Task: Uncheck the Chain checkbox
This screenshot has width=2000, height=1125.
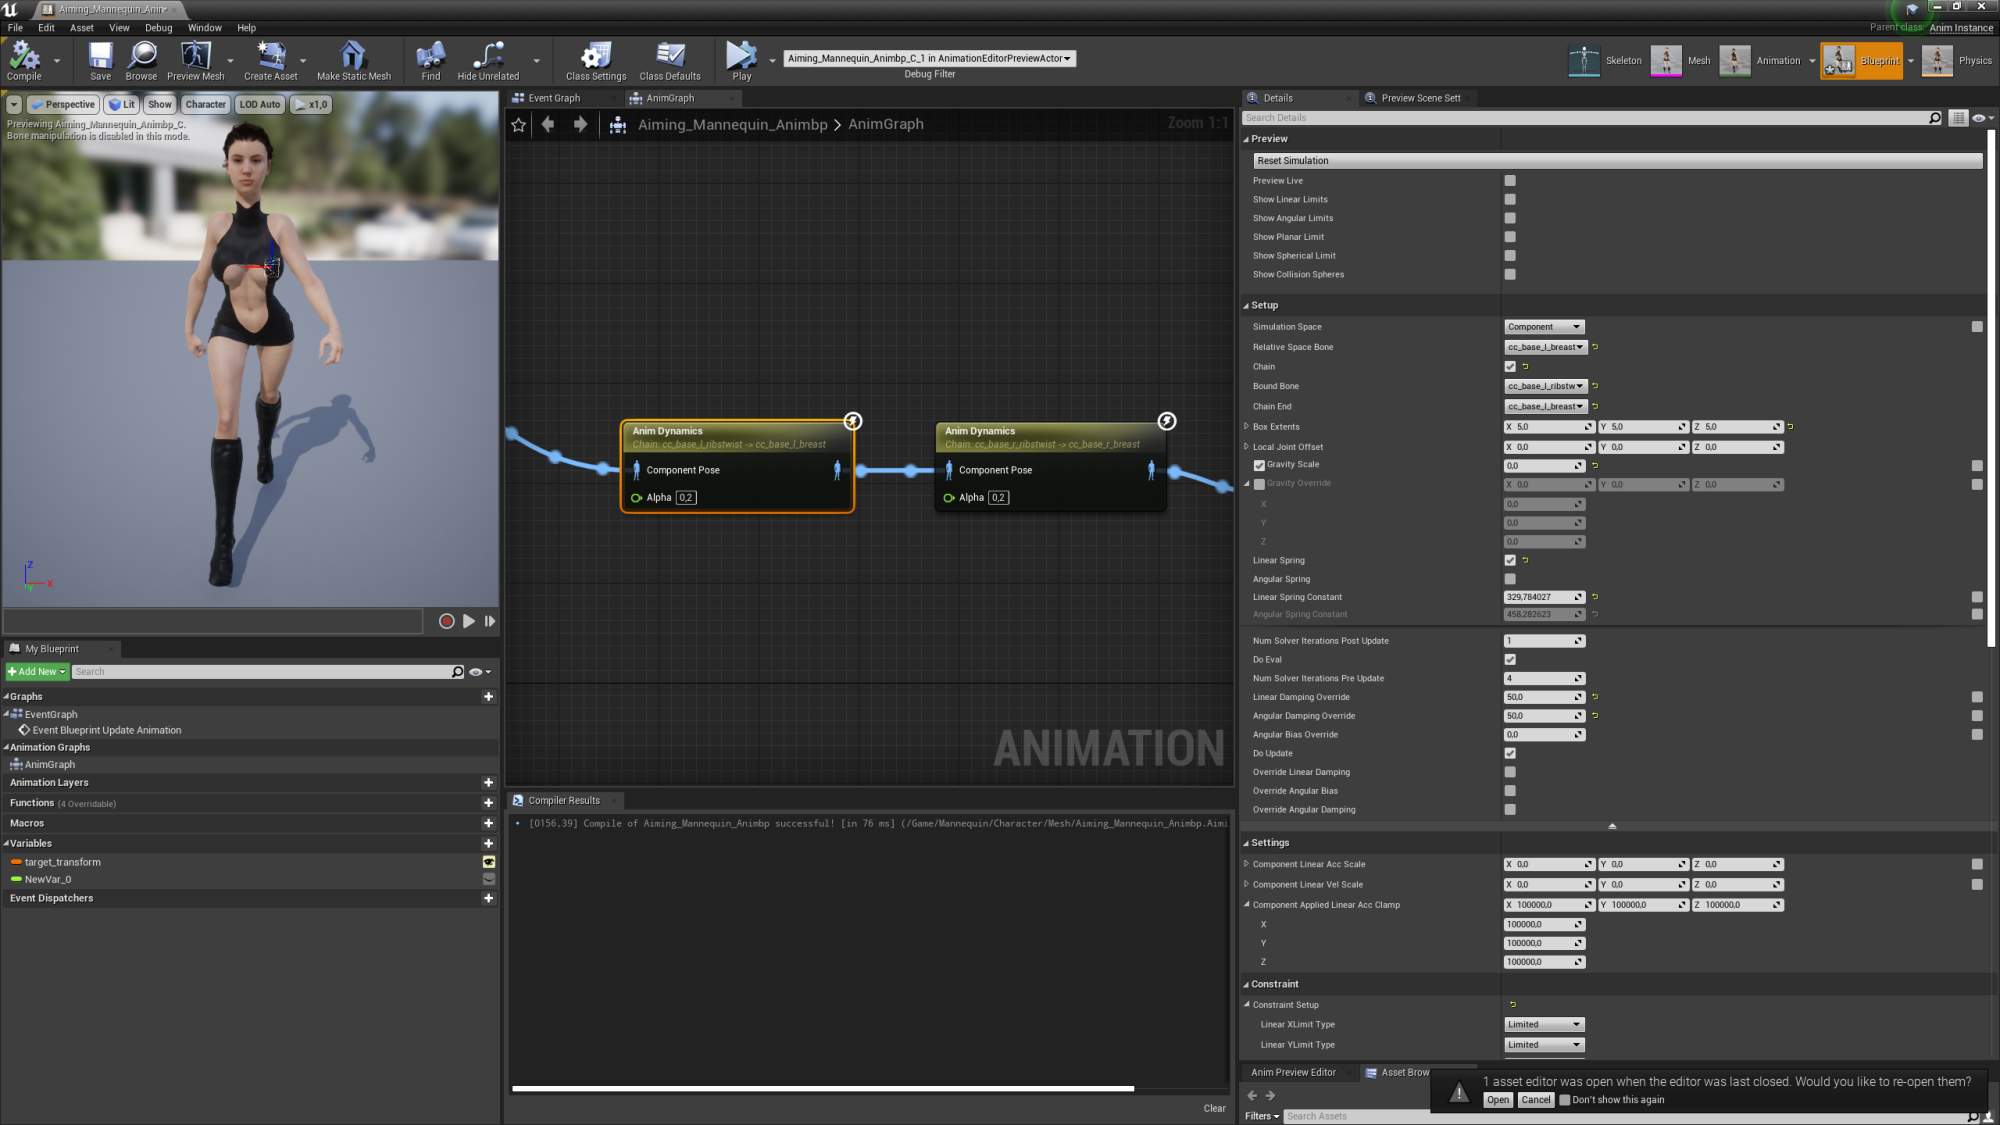Action: pos(1510,367)
